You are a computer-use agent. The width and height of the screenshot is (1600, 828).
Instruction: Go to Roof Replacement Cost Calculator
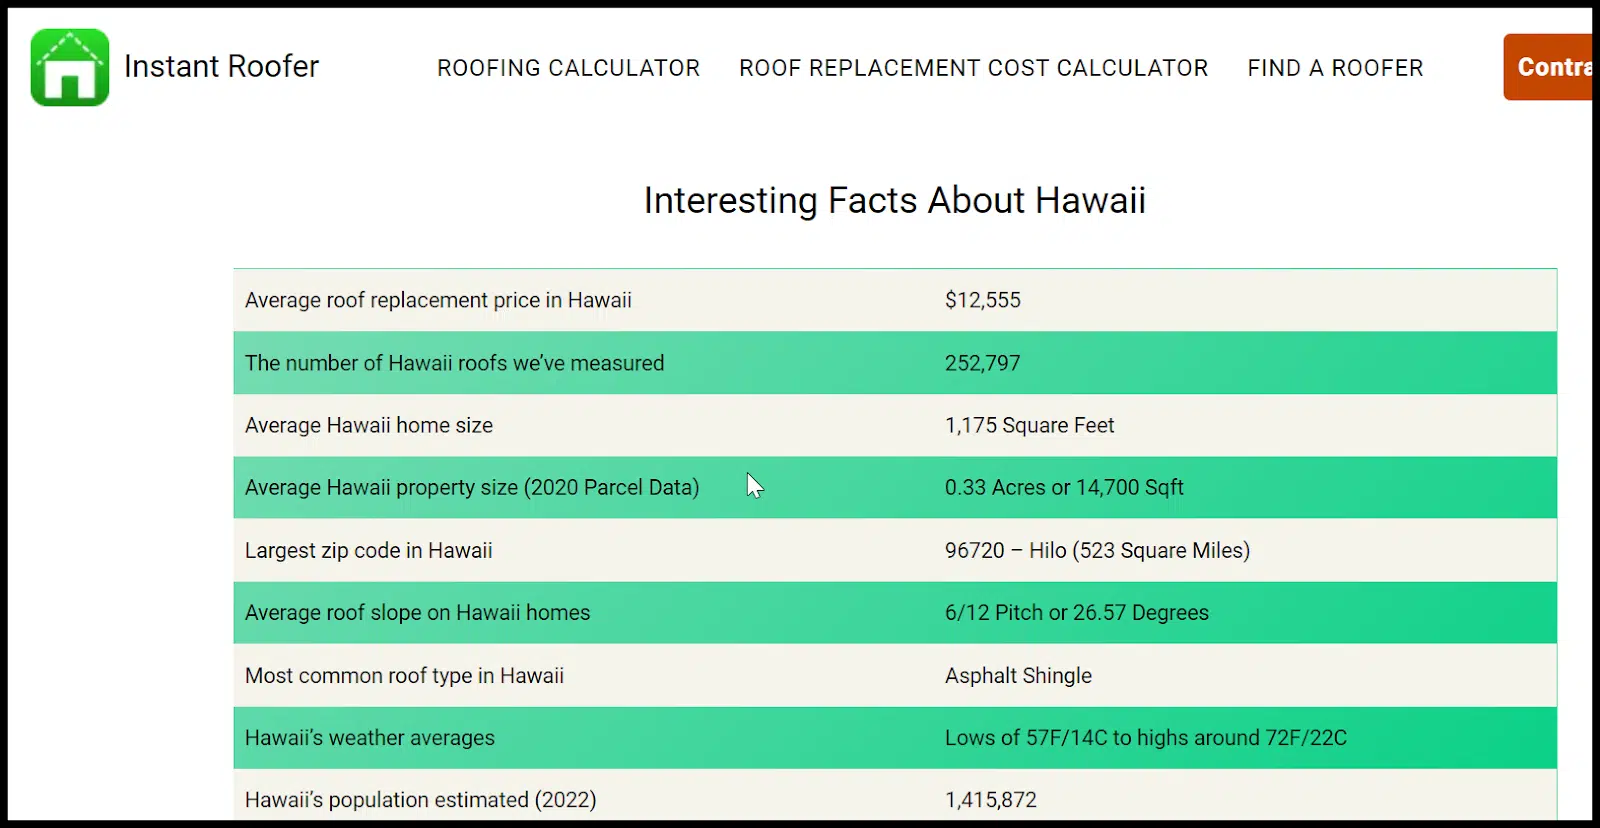[x=973, y=68]
